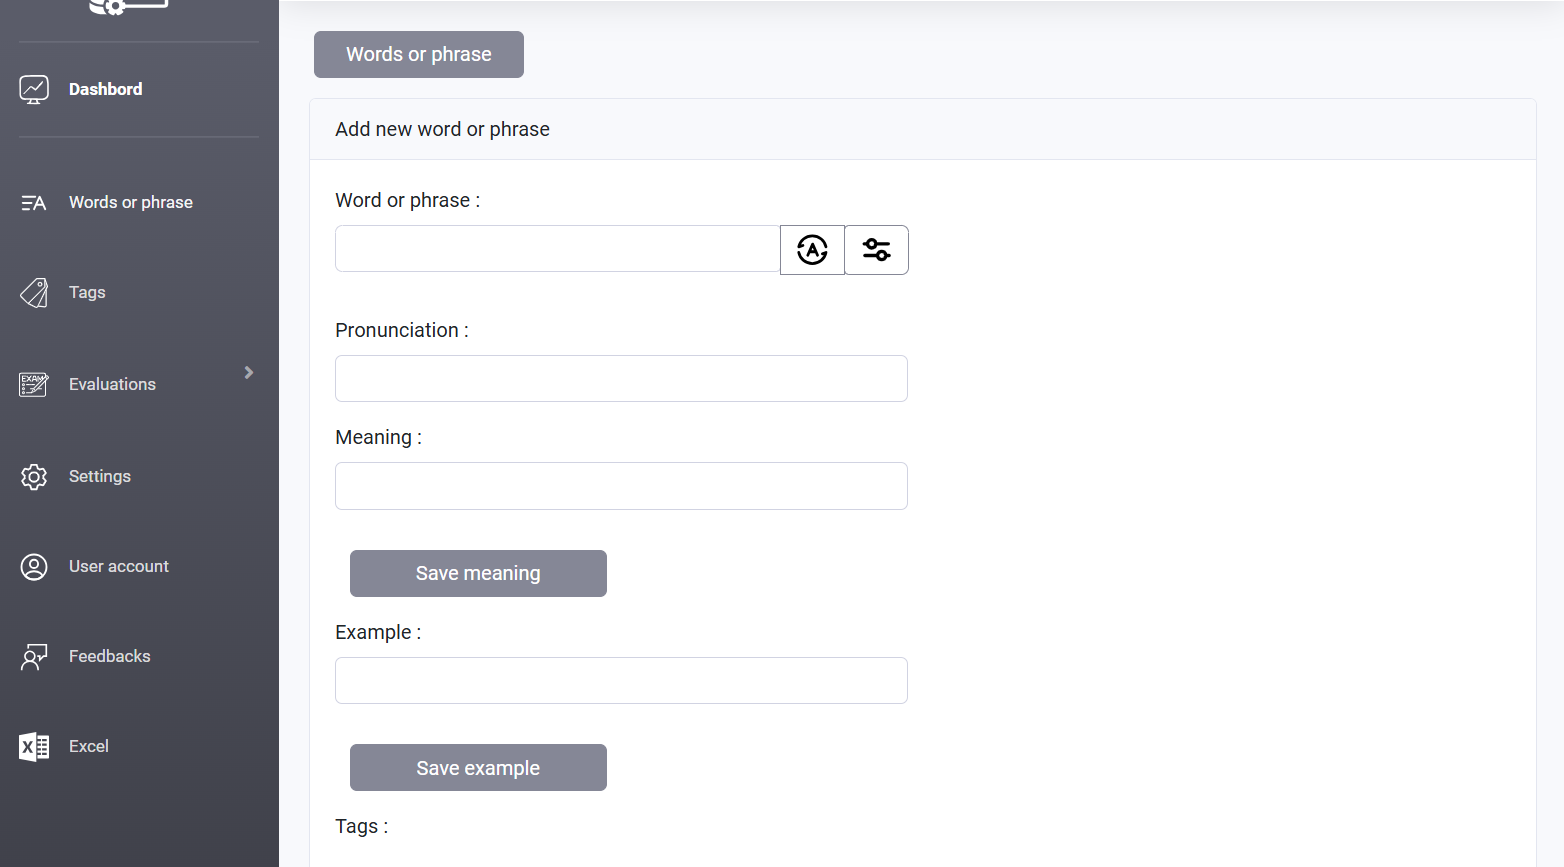
Task: Click the Example : label
Action: pyautogui.click(x=378, y=632)
